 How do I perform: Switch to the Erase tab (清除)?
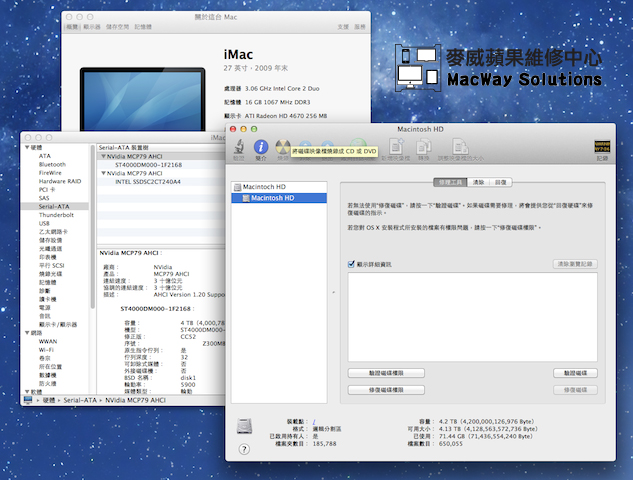(x=478, y=182)
